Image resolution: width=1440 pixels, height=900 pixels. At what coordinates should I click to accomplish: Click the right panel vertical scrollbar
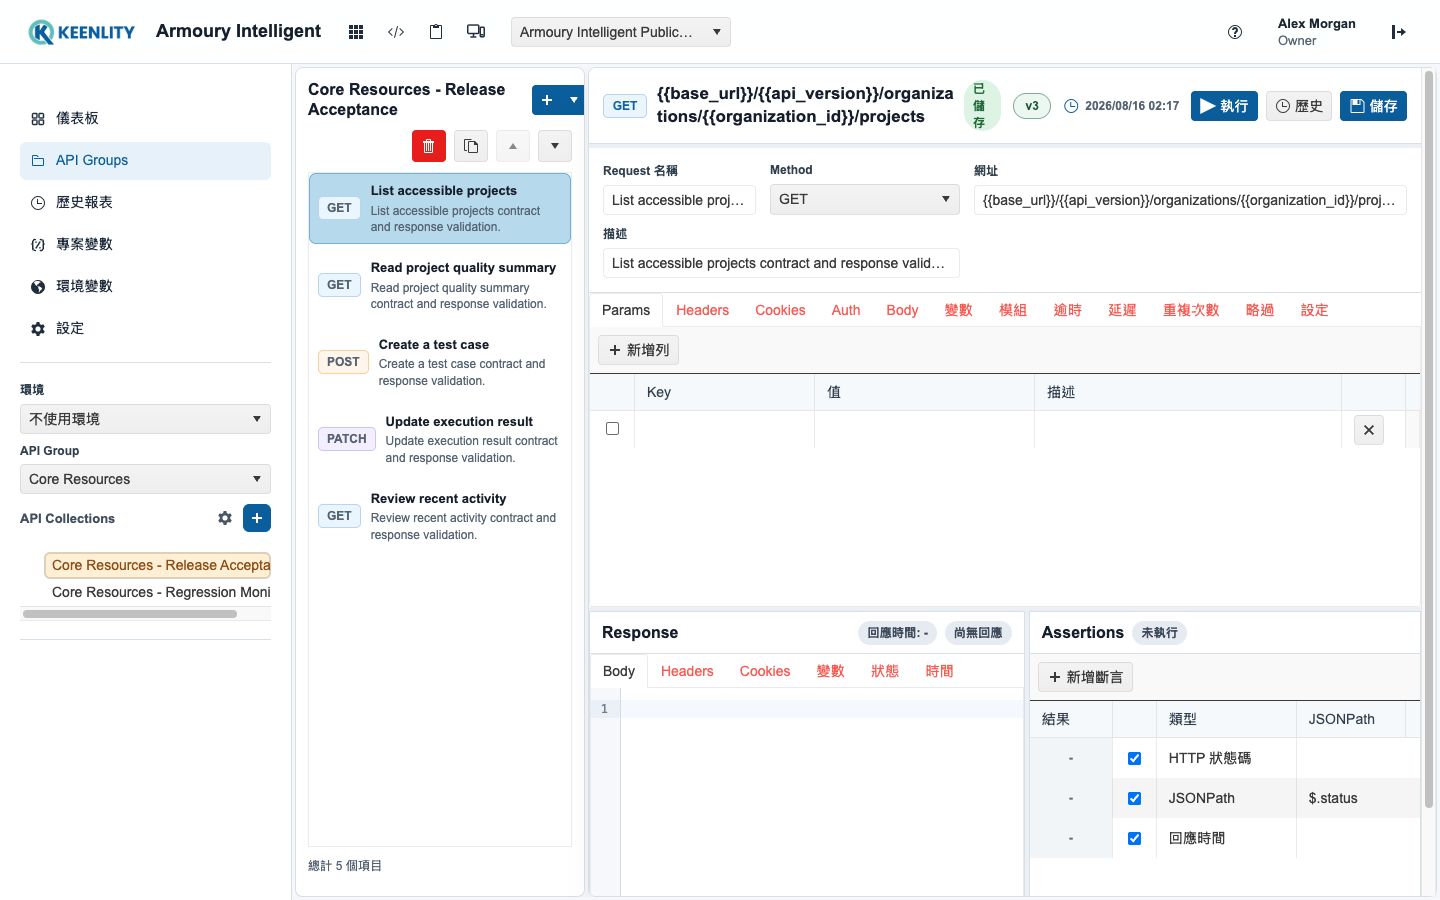(x=1430, y=440)
